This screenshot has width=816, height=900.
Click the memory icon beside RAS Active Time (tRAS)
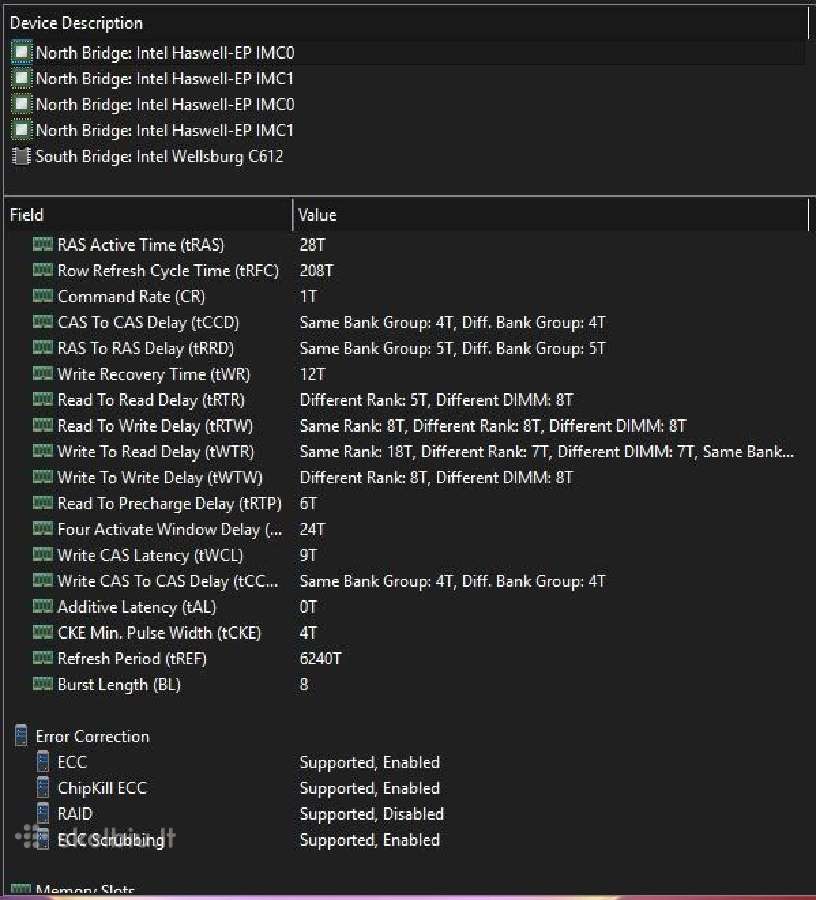[x=42, y=245]
